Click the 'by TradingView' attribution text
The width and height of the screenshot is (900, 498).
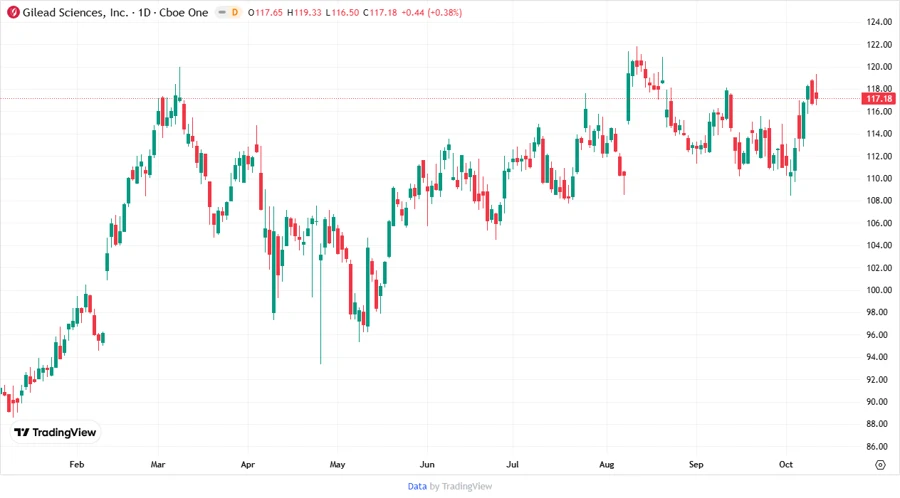tap(461, 486)
